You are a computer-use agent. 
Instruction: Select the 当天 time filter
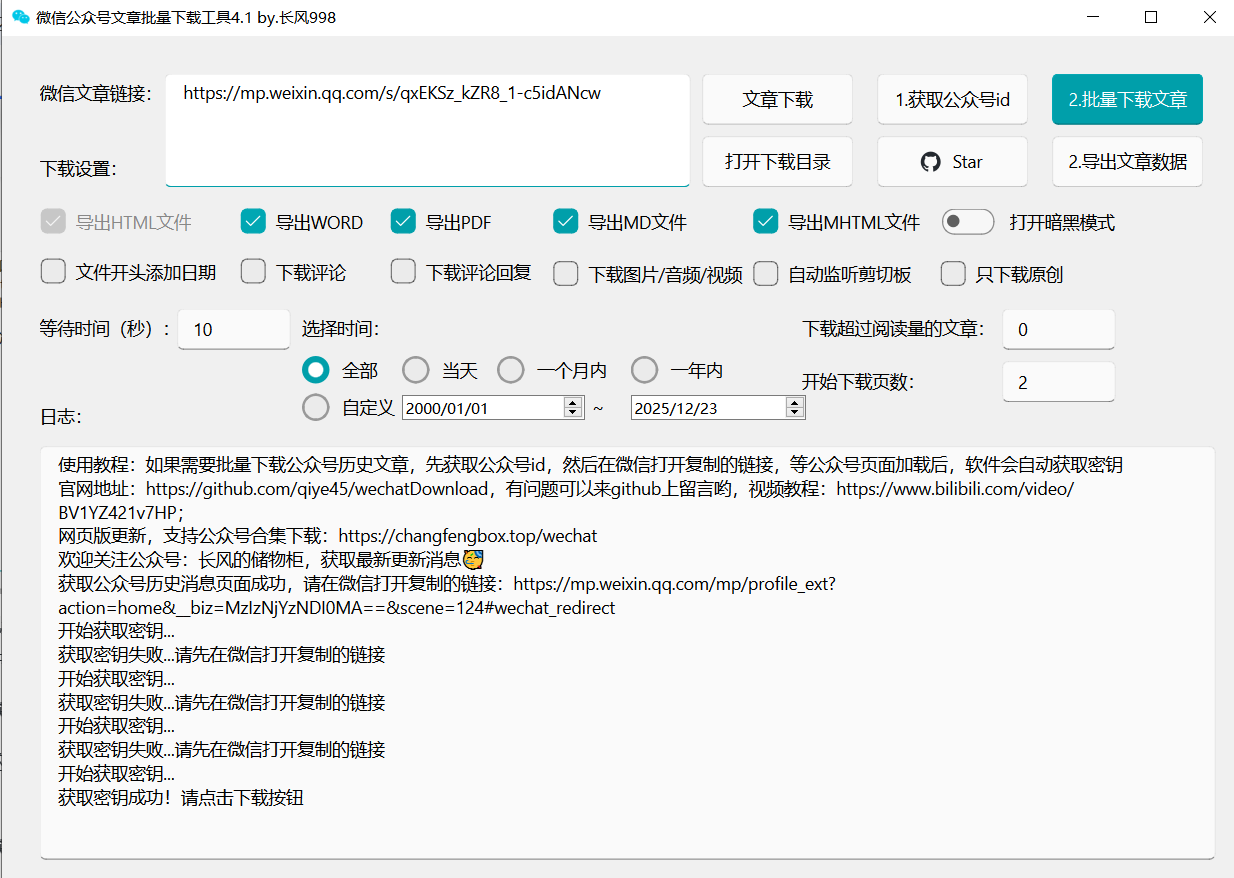416,369
